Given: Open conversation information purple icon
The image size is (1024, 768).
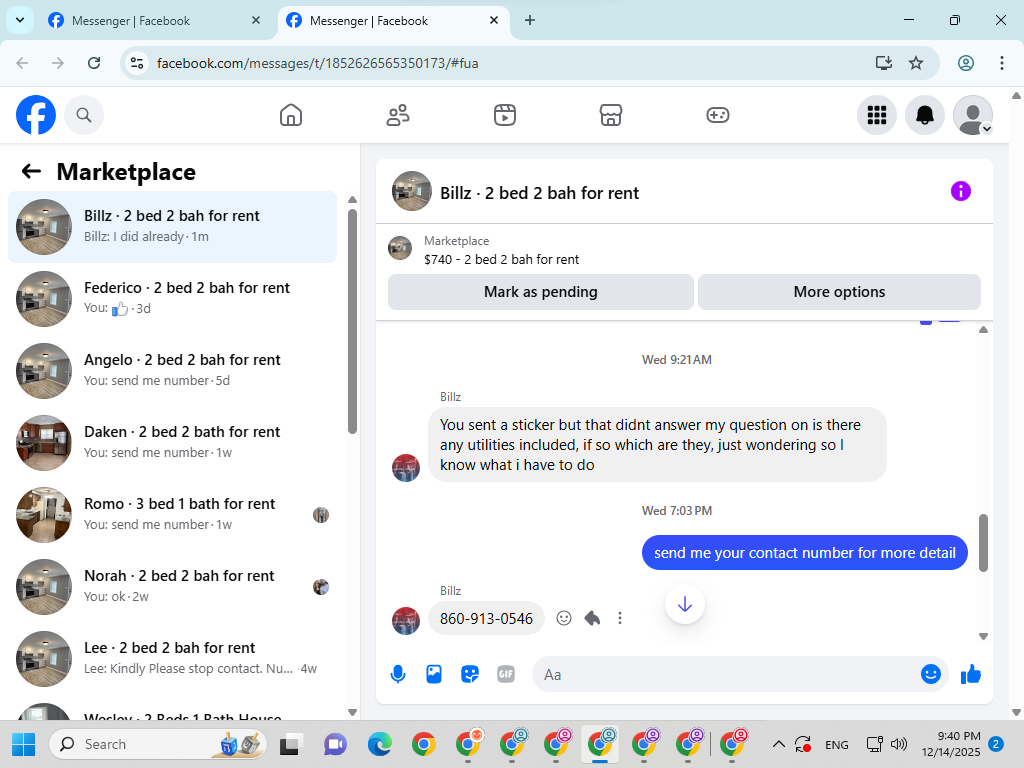Looking at the screenshot, I should point(960,191).
